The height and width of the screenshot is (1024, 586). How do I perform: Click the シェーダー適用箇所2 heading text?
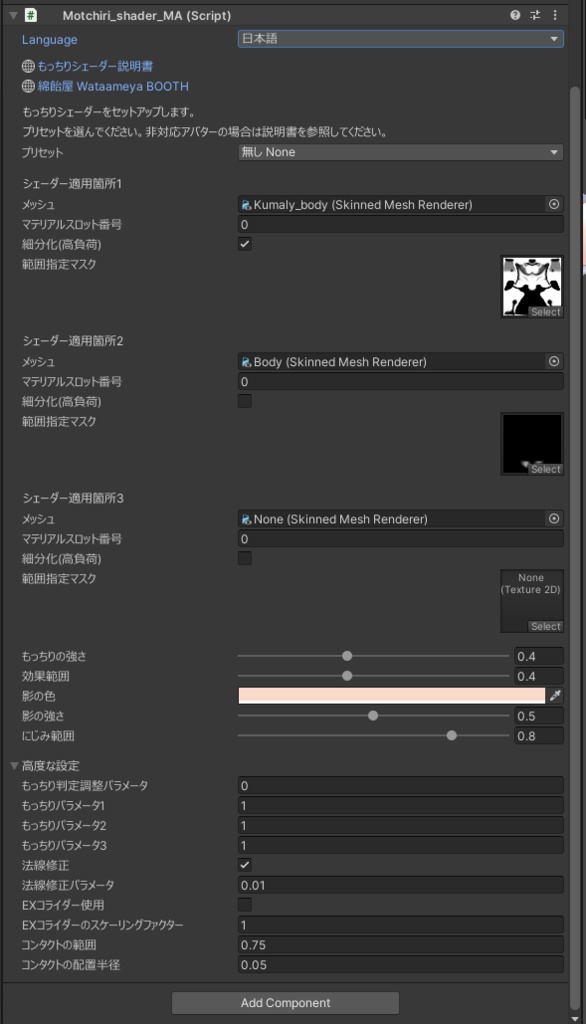tap(73, 341)
